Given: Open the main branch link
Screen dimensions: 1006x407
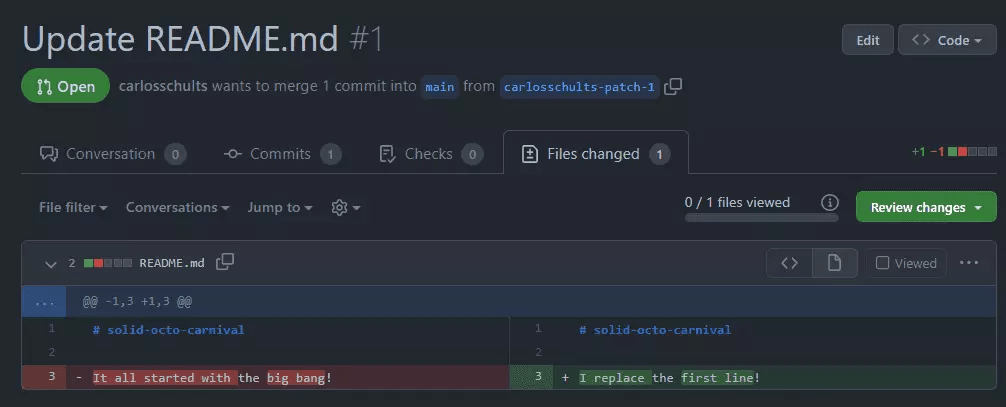Looking at the screenshot, I should pos(439,87).
